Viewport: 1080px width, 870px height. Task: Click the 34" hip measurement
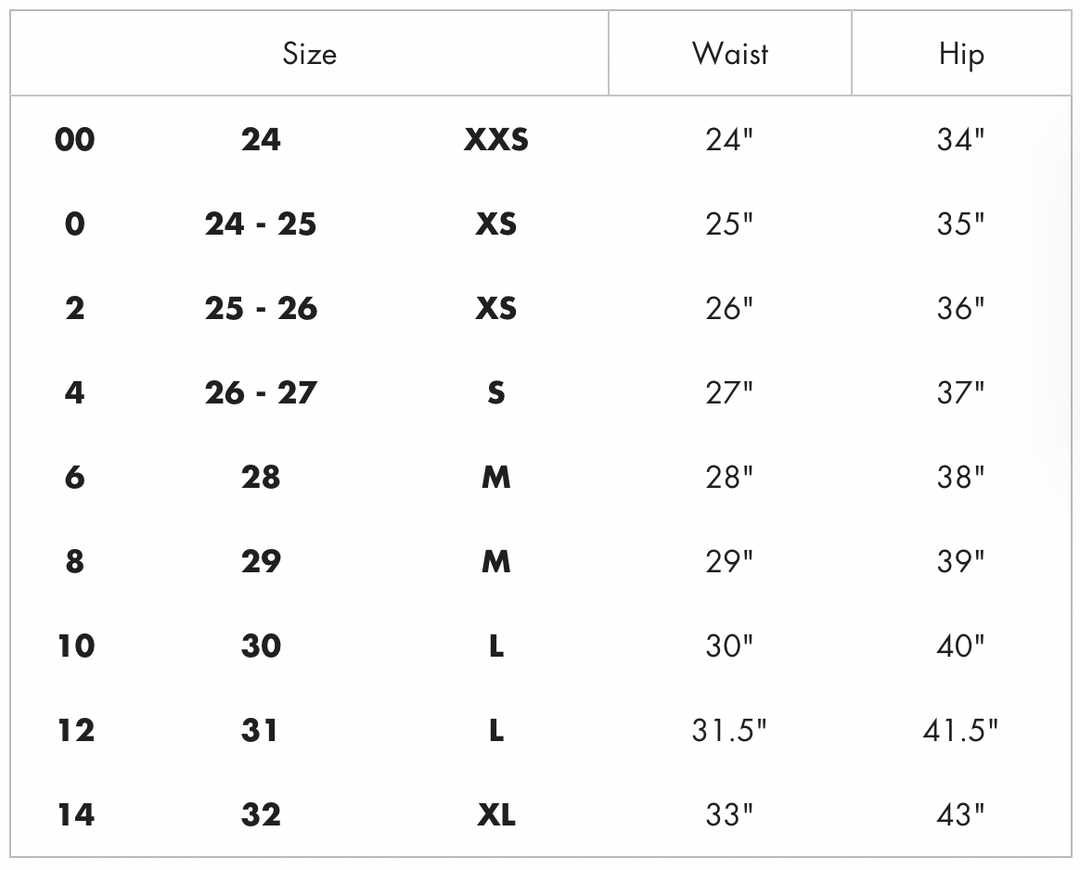coord(960,140)
